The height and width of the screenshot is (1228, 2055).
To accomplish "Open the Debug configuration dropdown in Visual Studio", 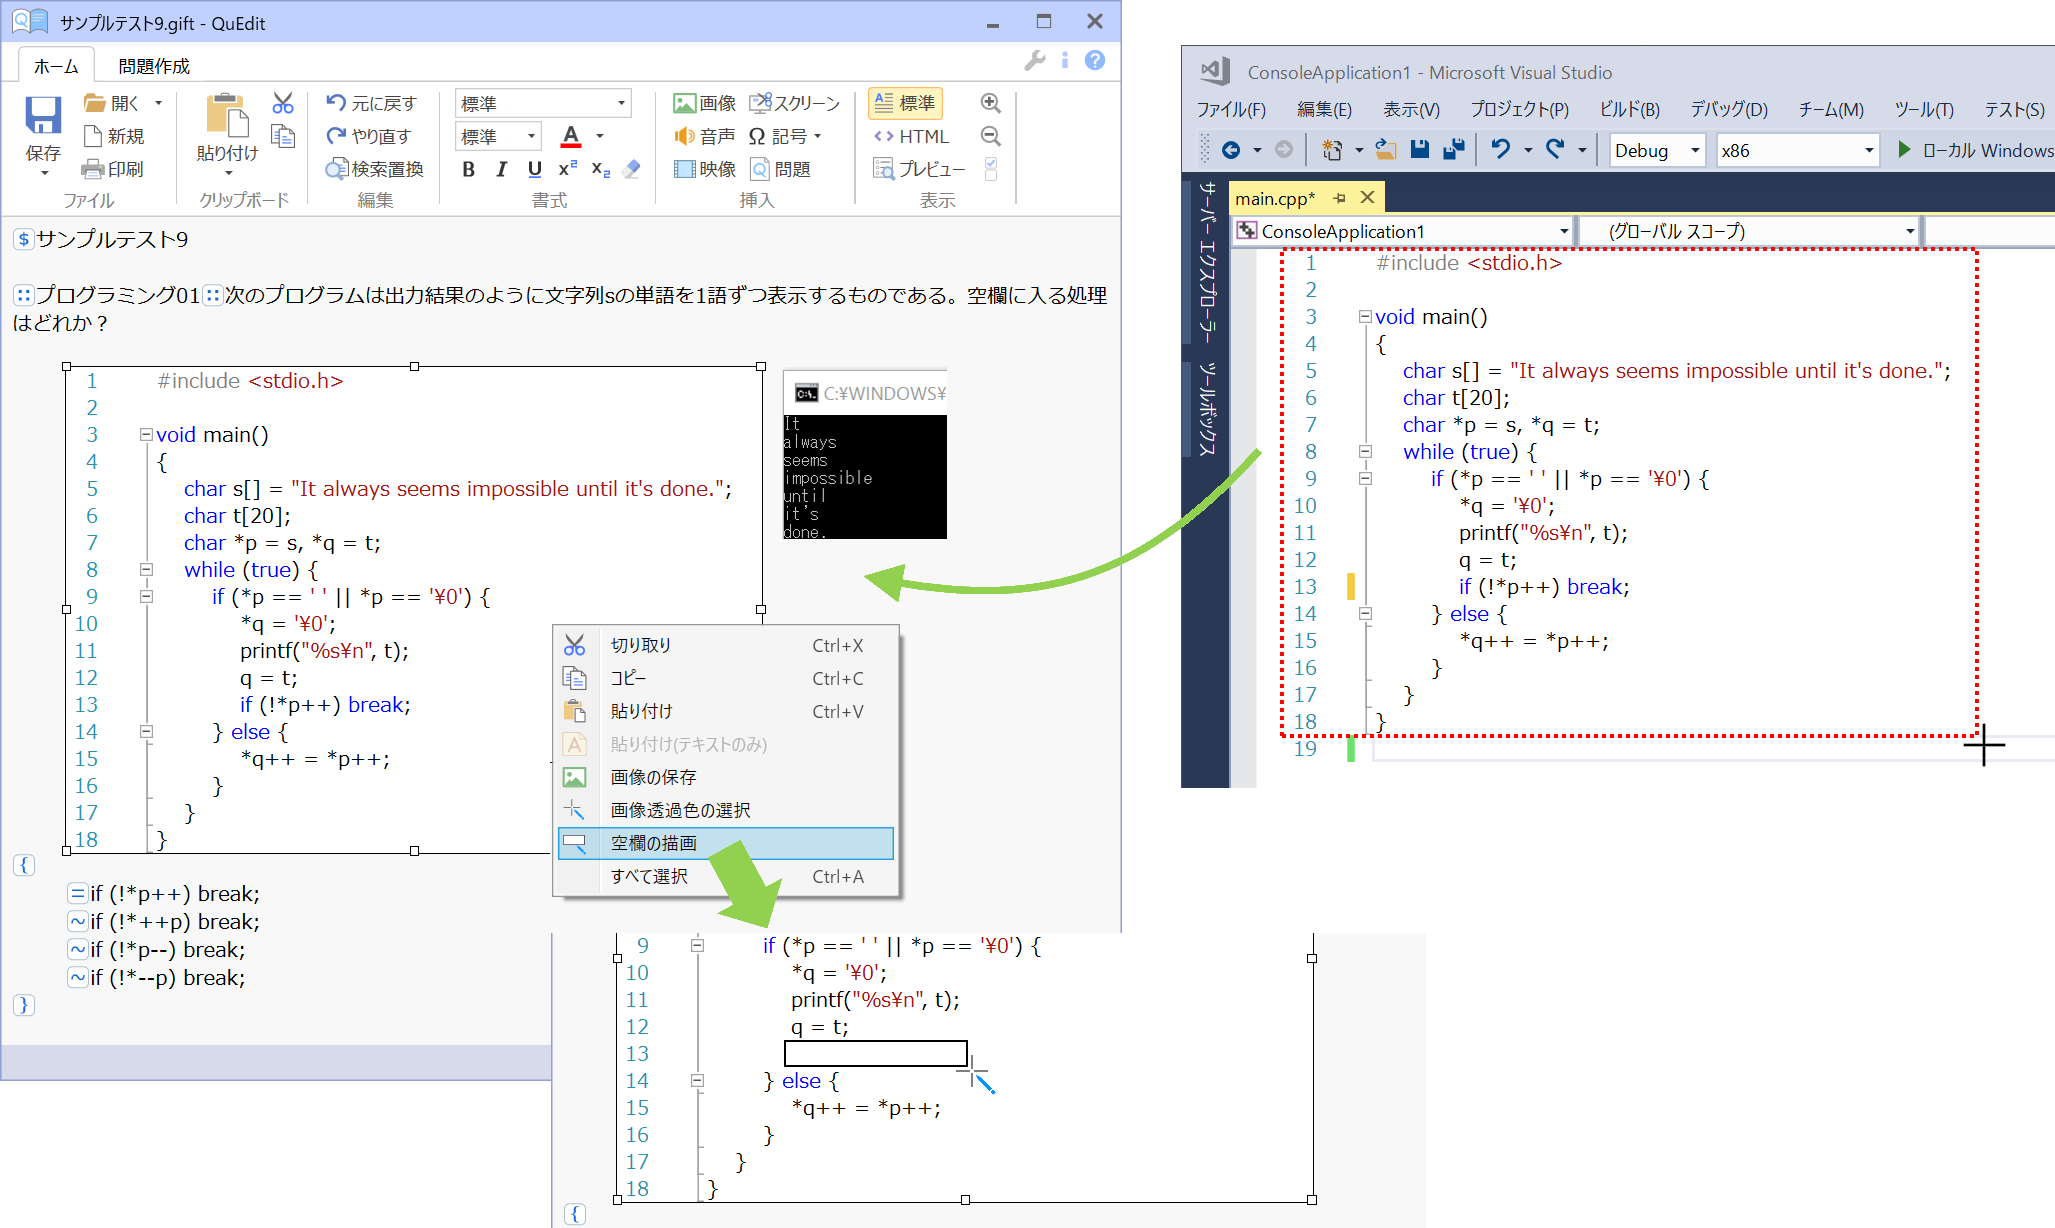I will [x=1657, y=150].
